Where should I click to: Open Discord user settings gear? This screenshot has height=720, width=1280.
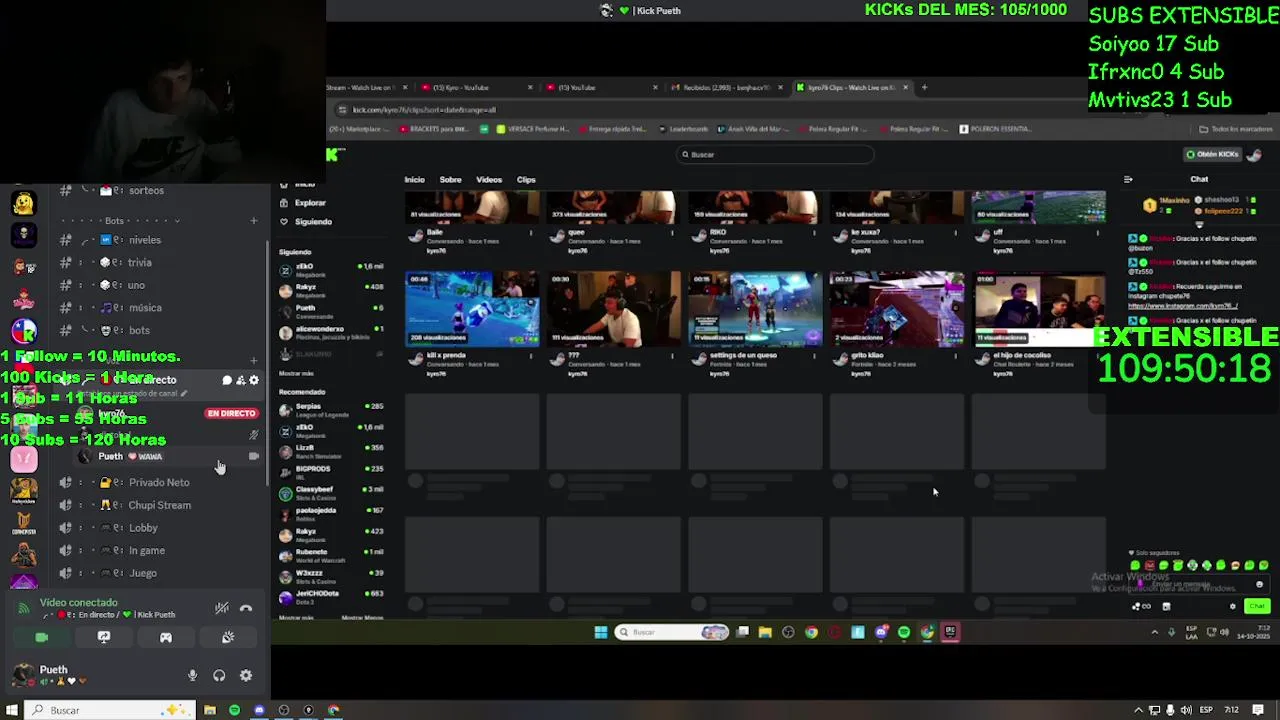pos(246,676)
